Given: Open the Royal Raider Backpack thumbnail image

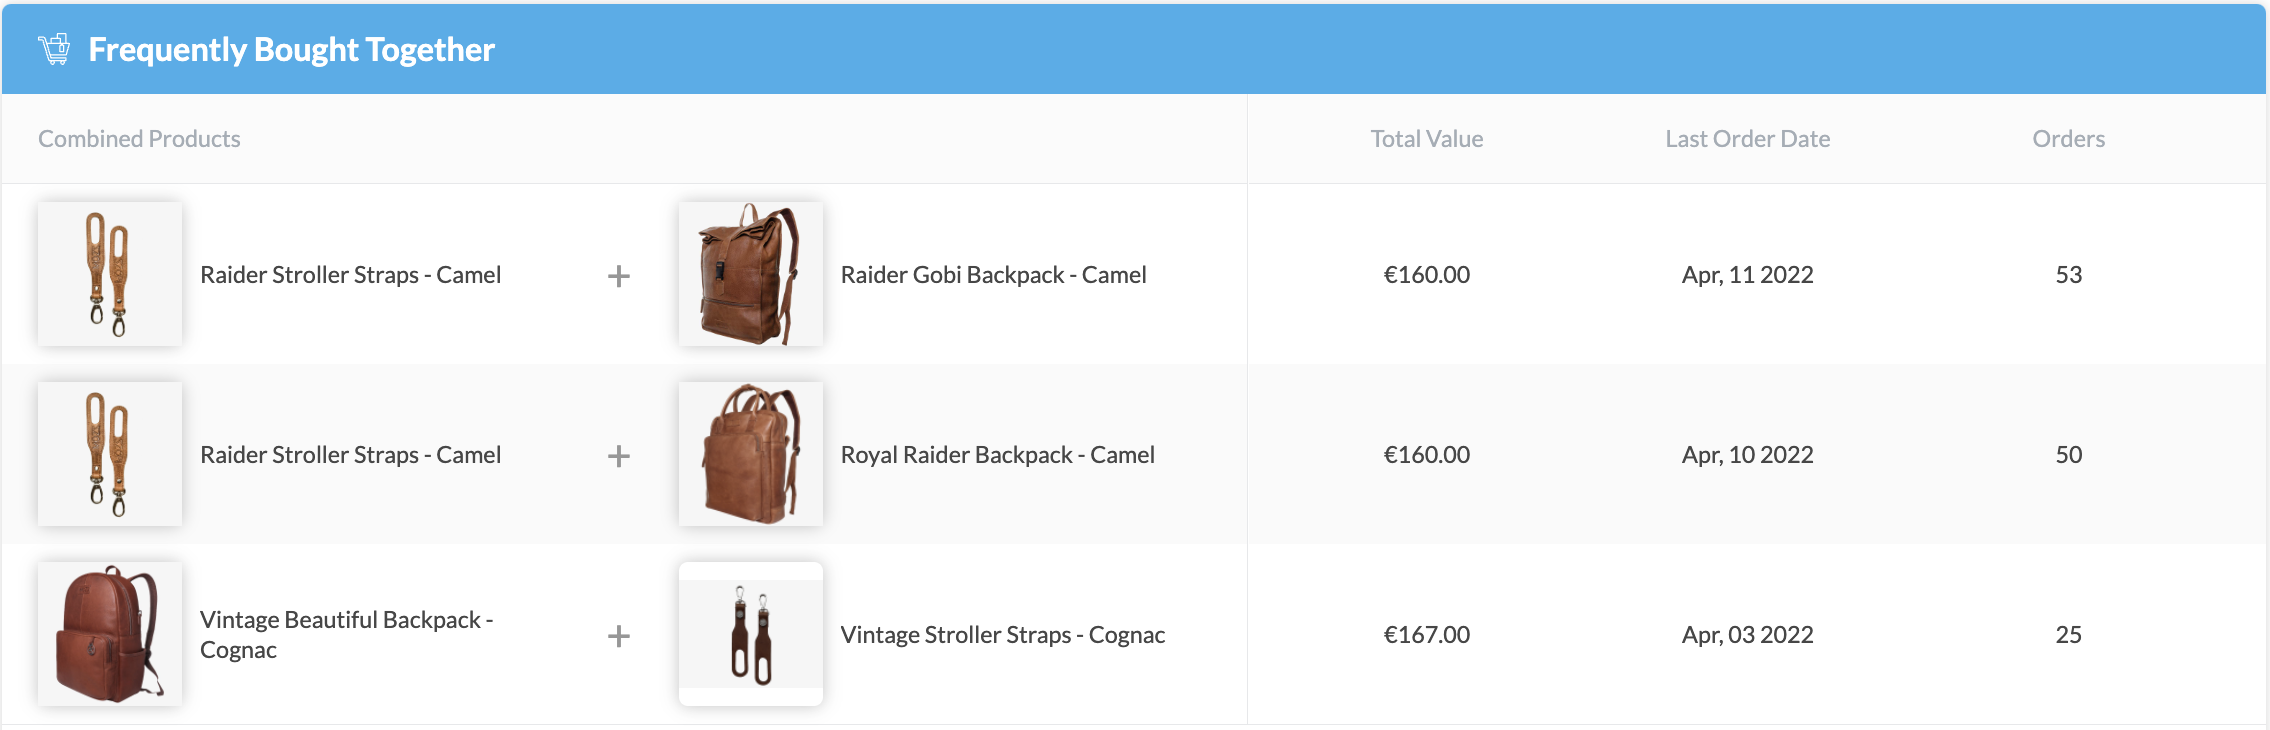Looking at the screenshot, I should coord(750,454).
